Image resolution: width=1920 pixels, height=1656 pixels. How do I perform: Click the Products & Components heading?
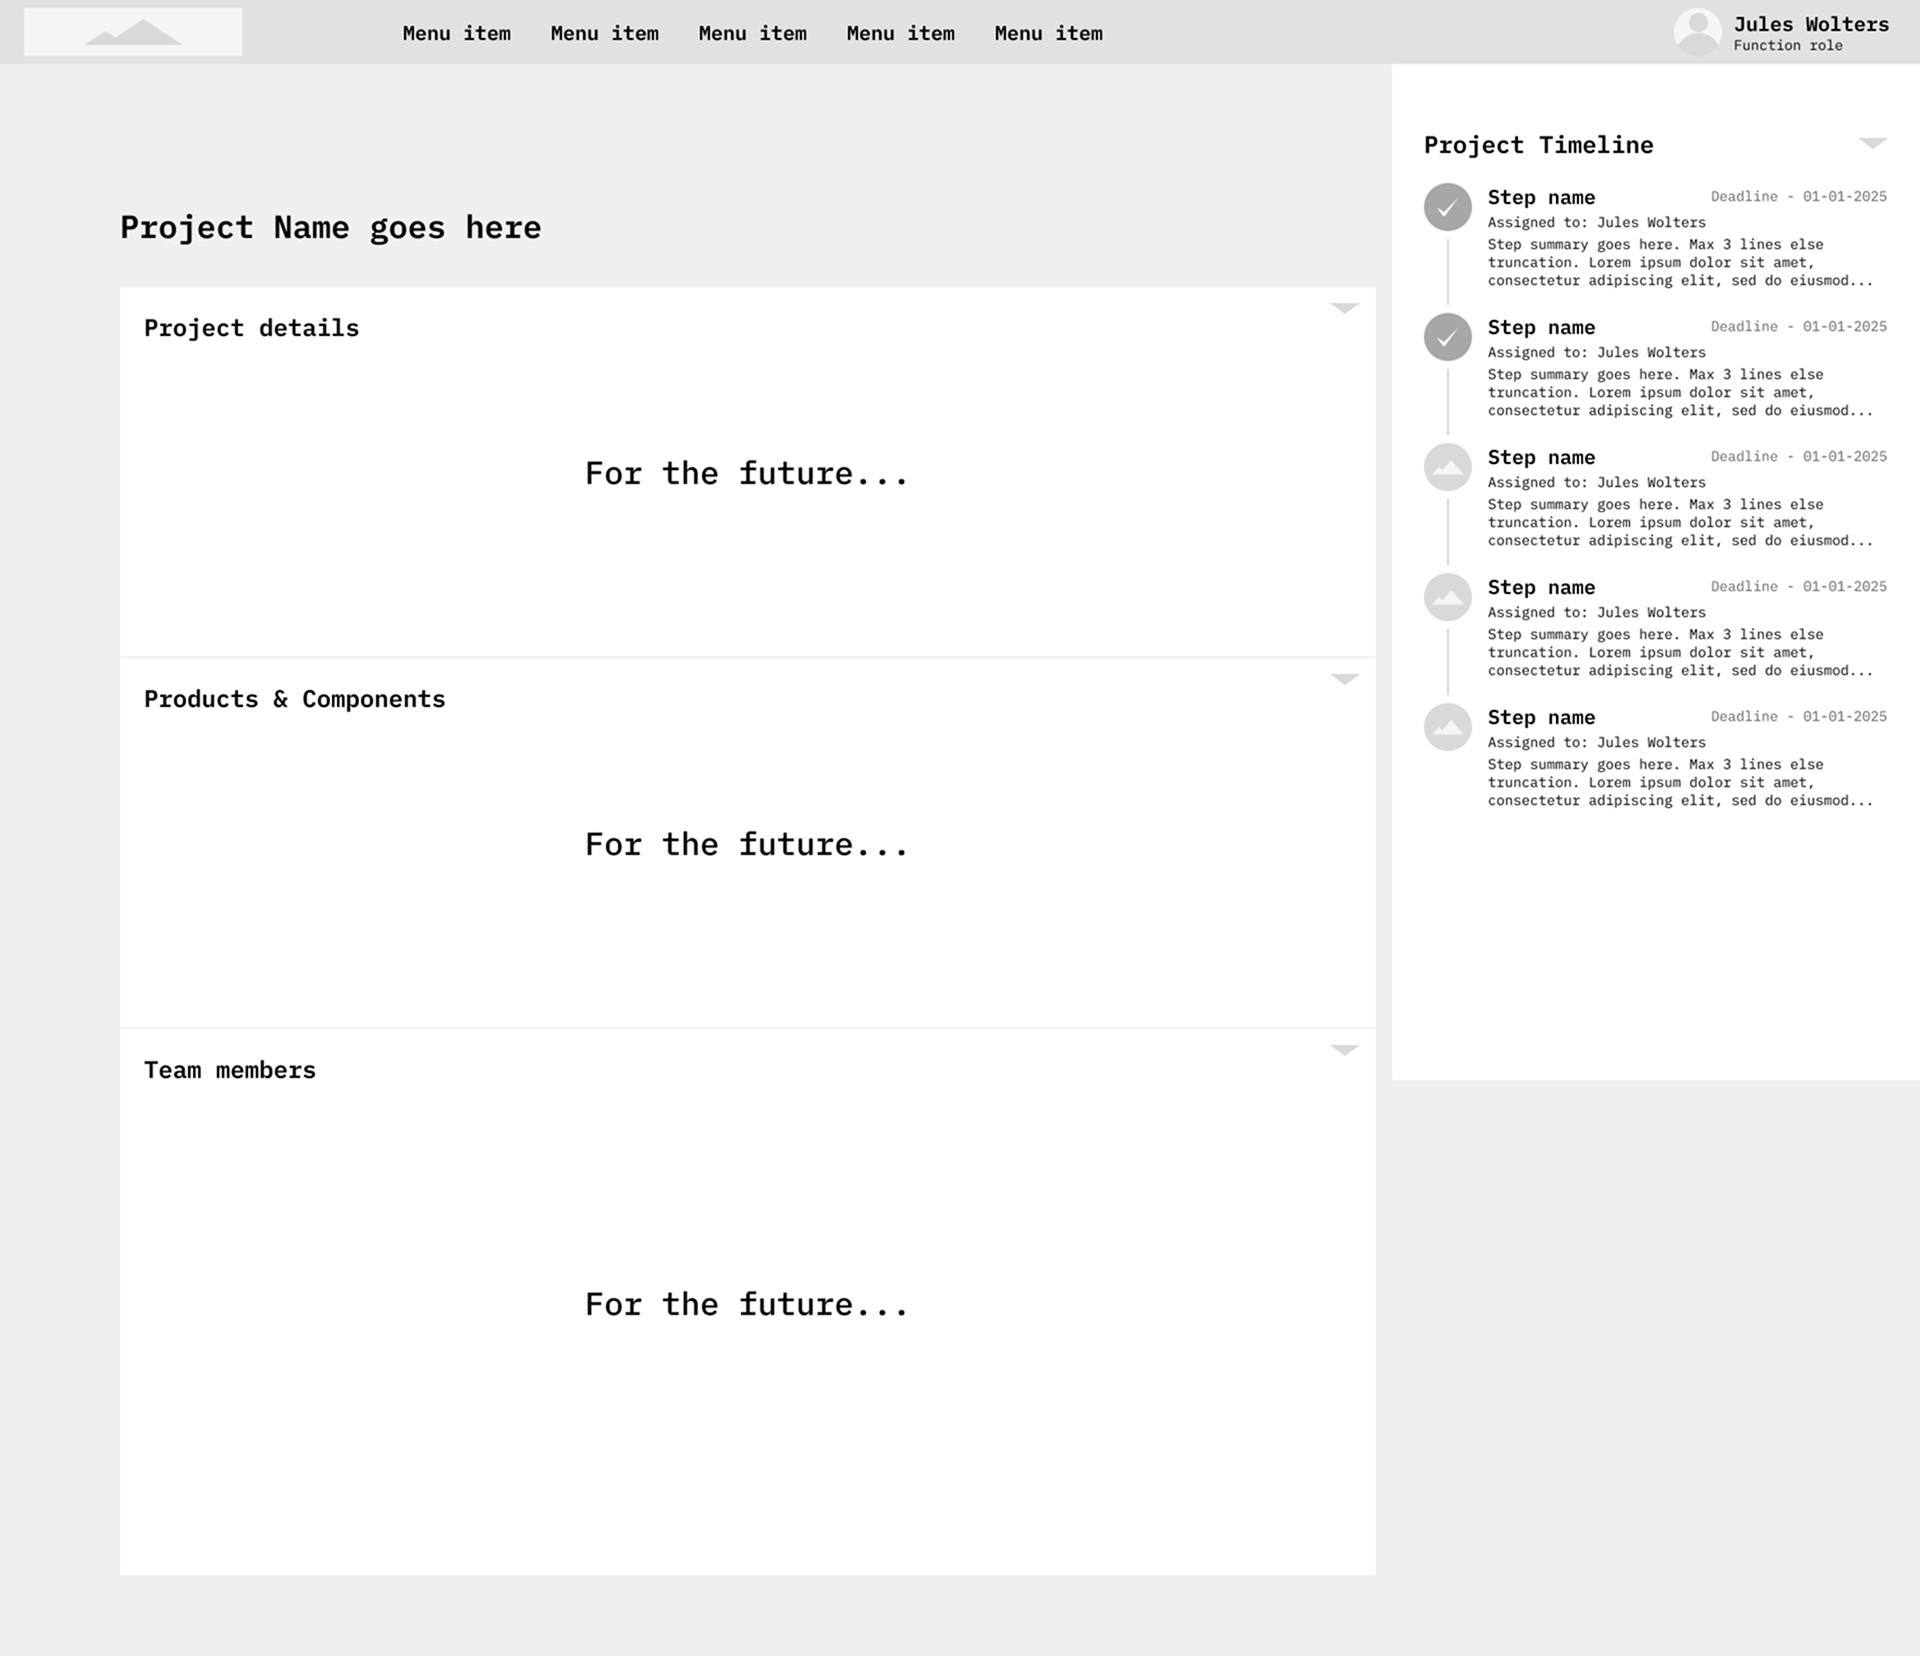[295, 699]
